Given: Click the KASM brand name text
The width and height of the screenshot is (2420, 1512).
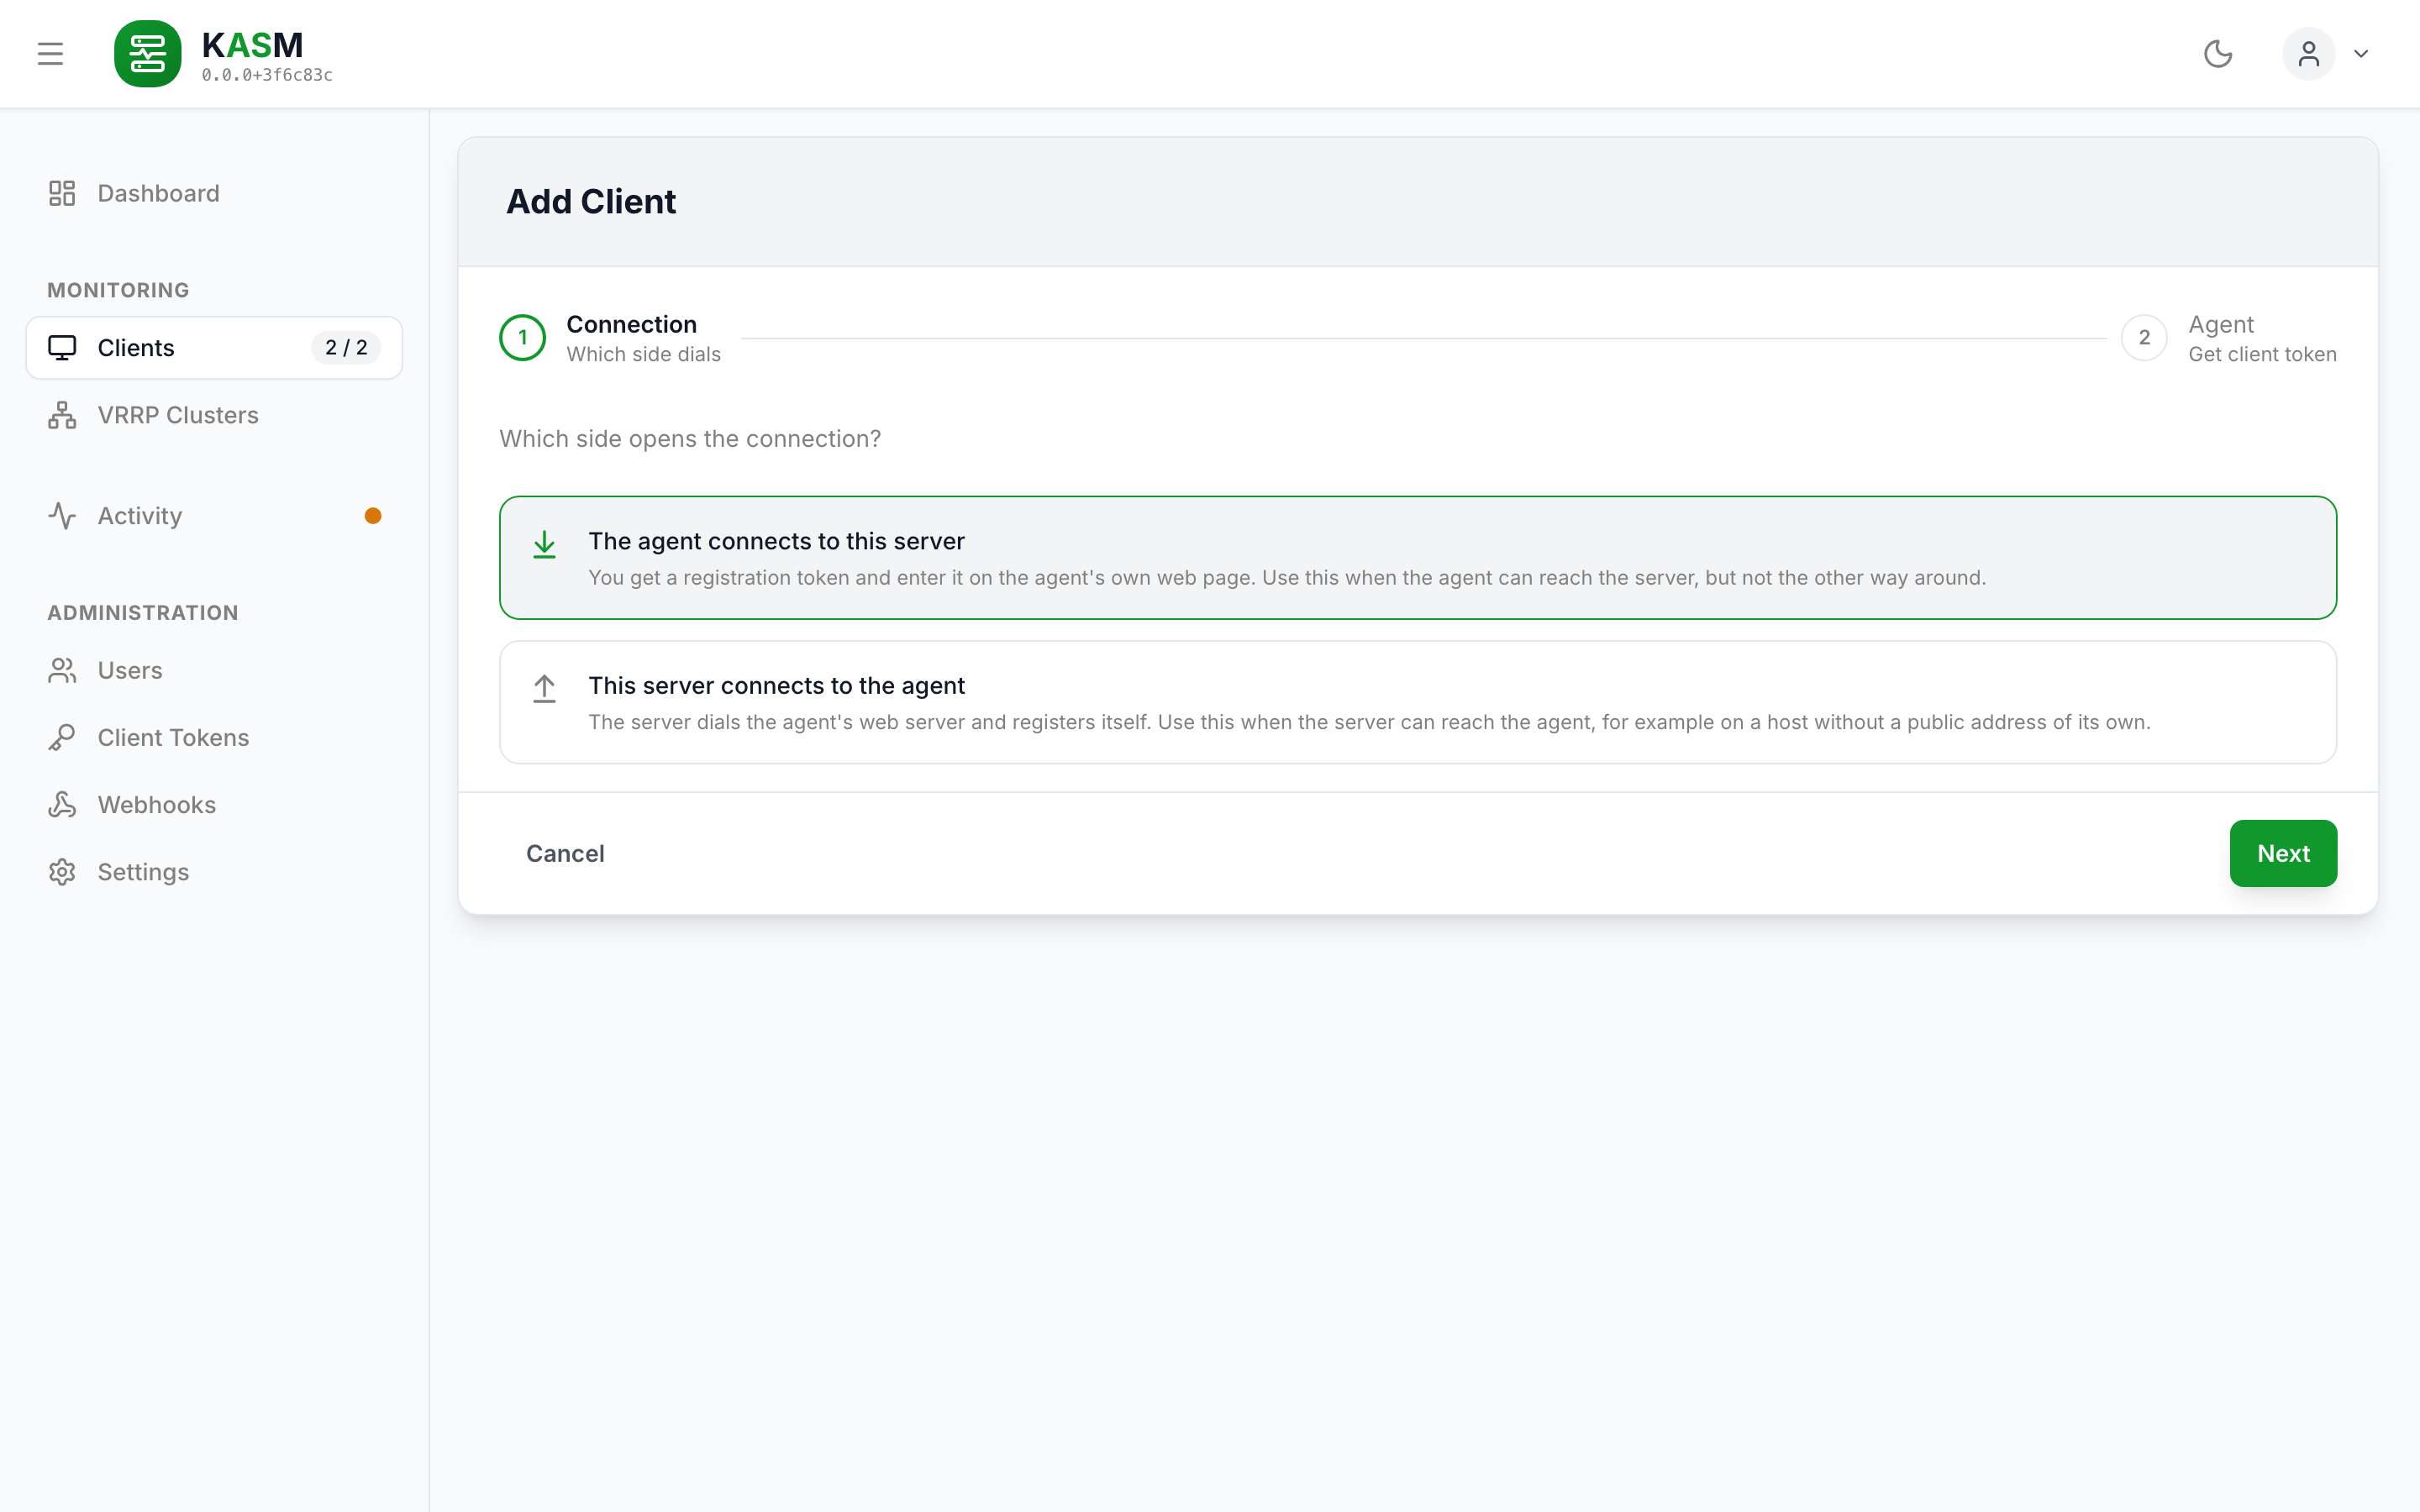Looking at the screenshot, I should click(x=252, y=45).
